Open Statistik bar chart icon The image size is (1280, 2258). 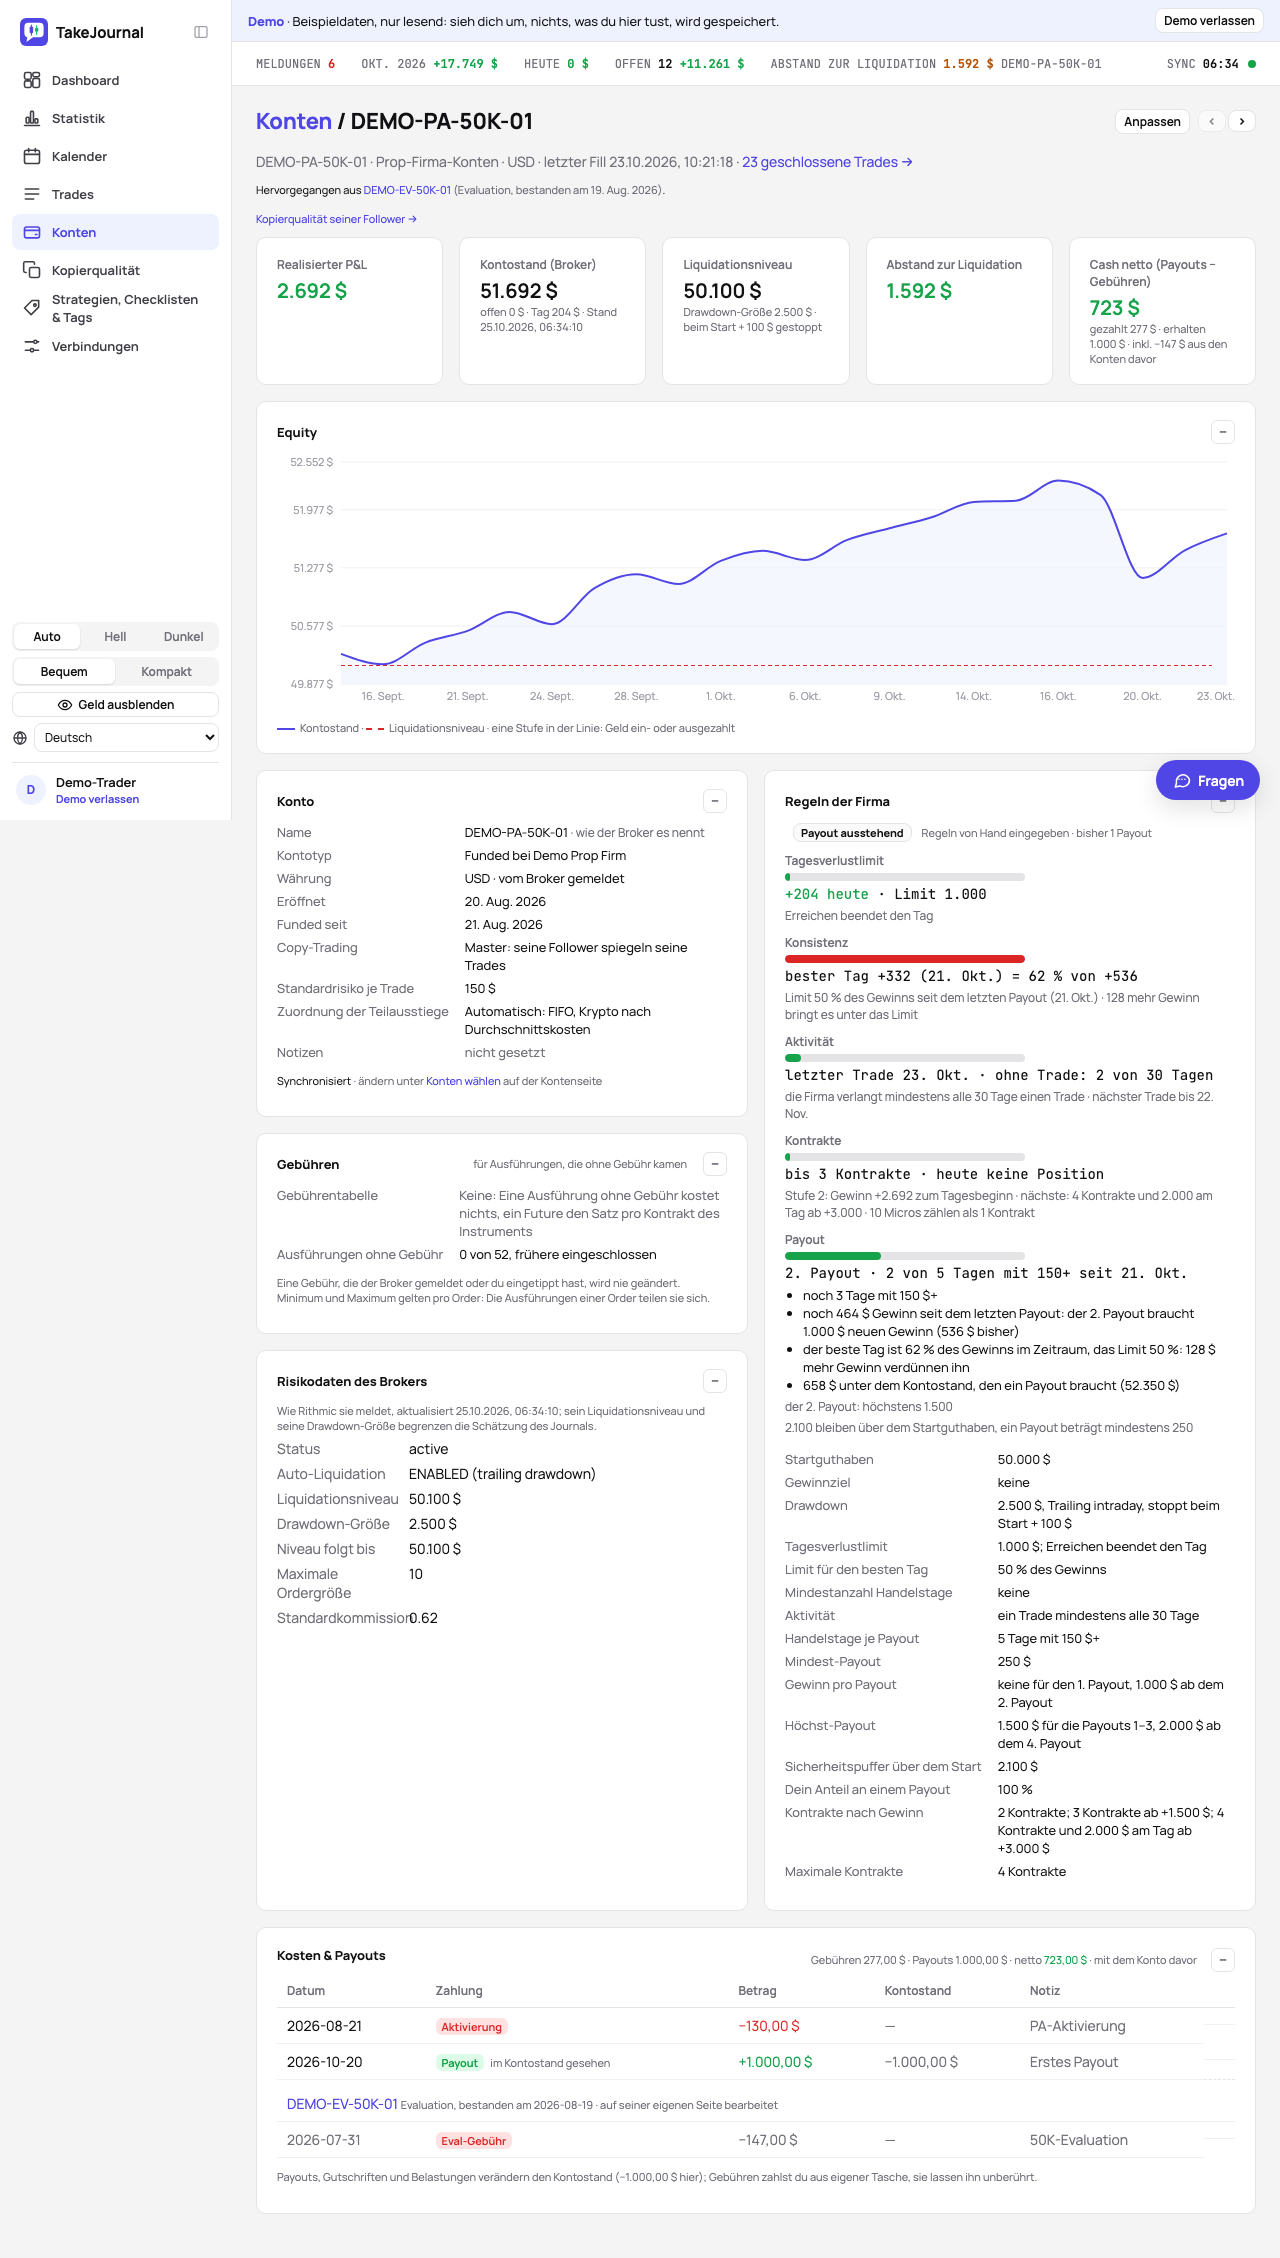(x=32, y=118)
